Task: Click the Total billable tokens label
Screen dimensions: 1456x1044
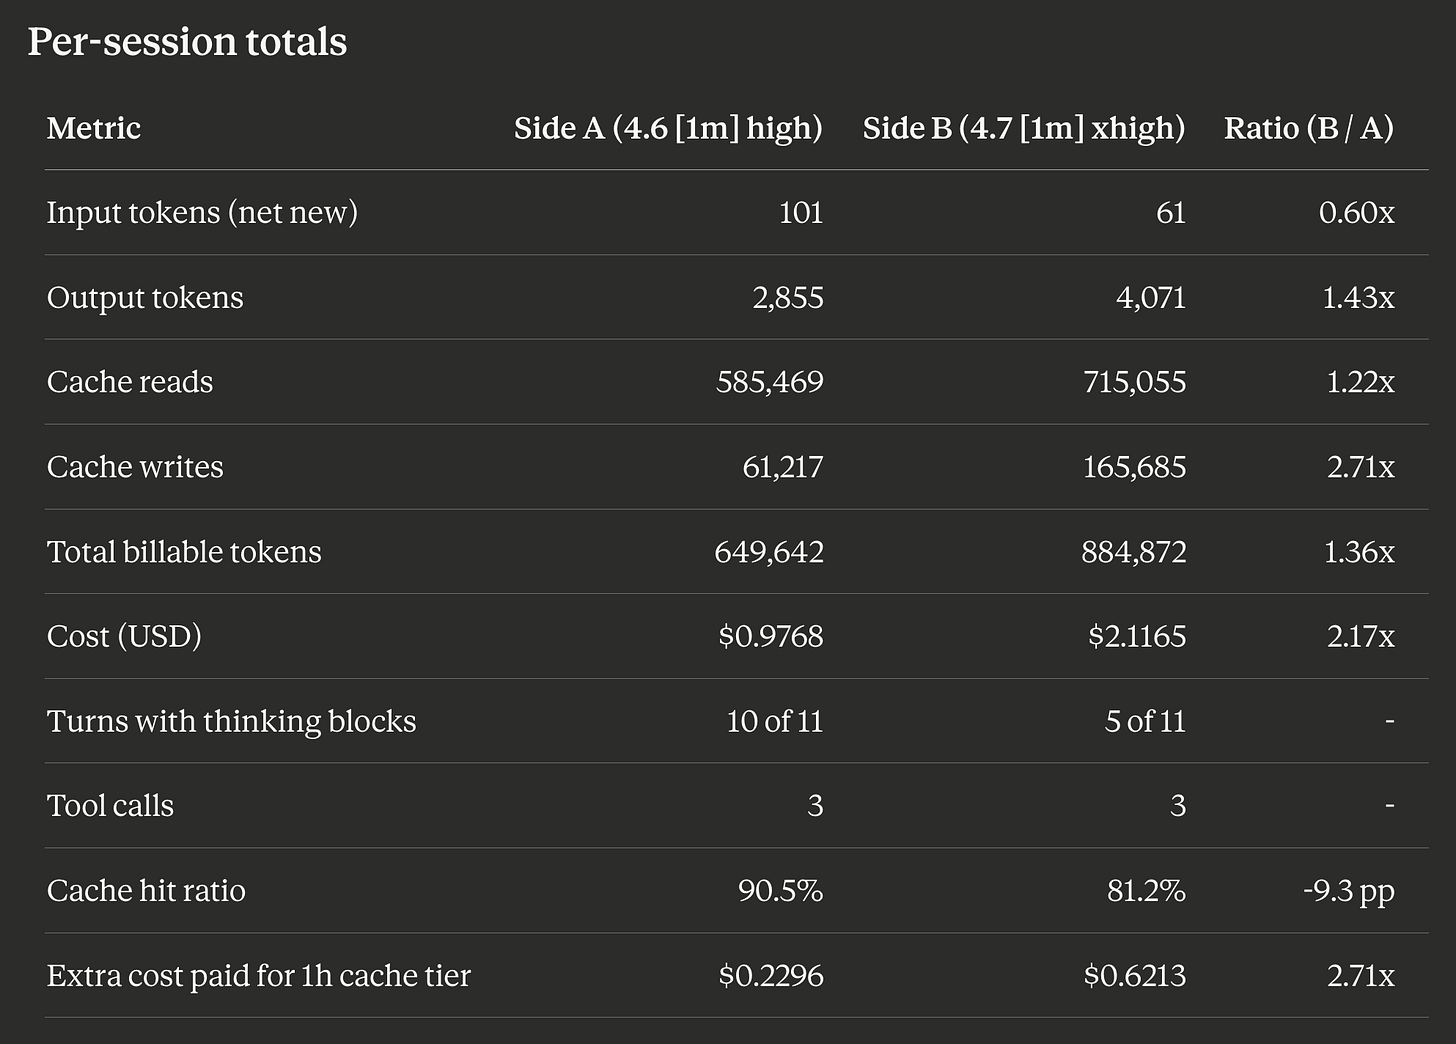Action: (184, 552)
